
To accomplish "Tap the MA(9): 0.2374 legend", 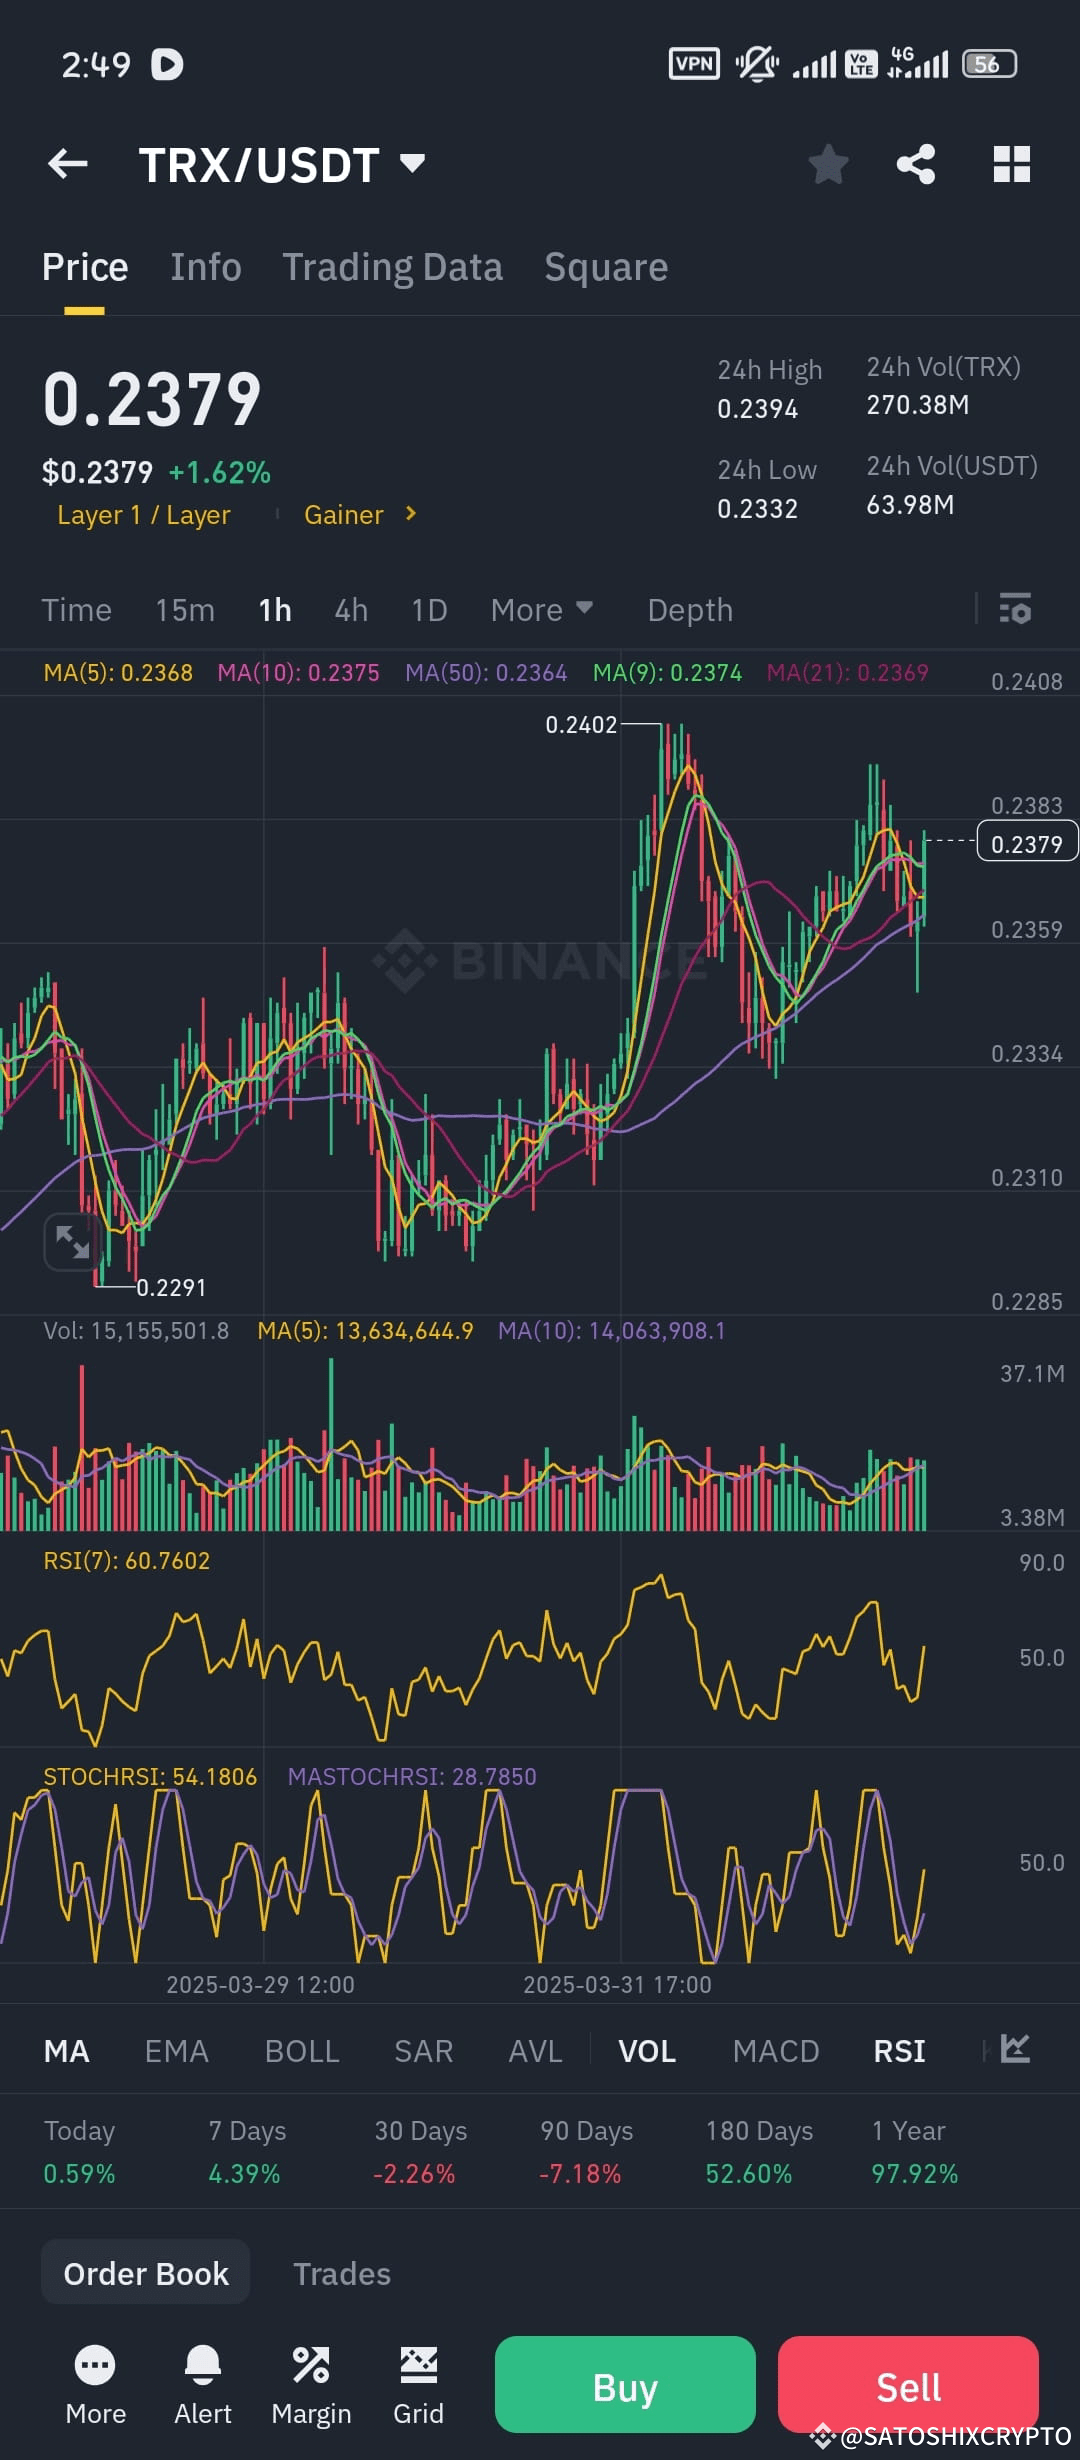I will (668, 673).
